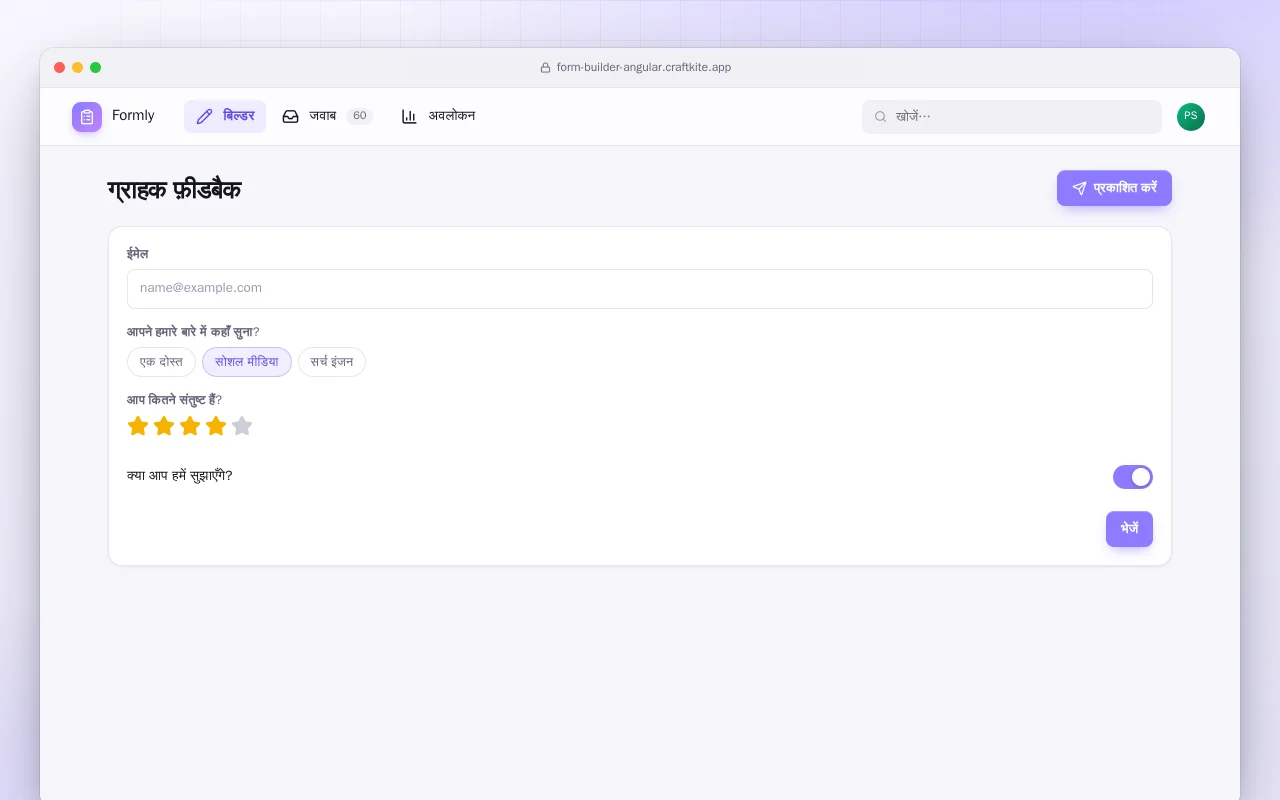Open the जवाब tab

(327, 116)
